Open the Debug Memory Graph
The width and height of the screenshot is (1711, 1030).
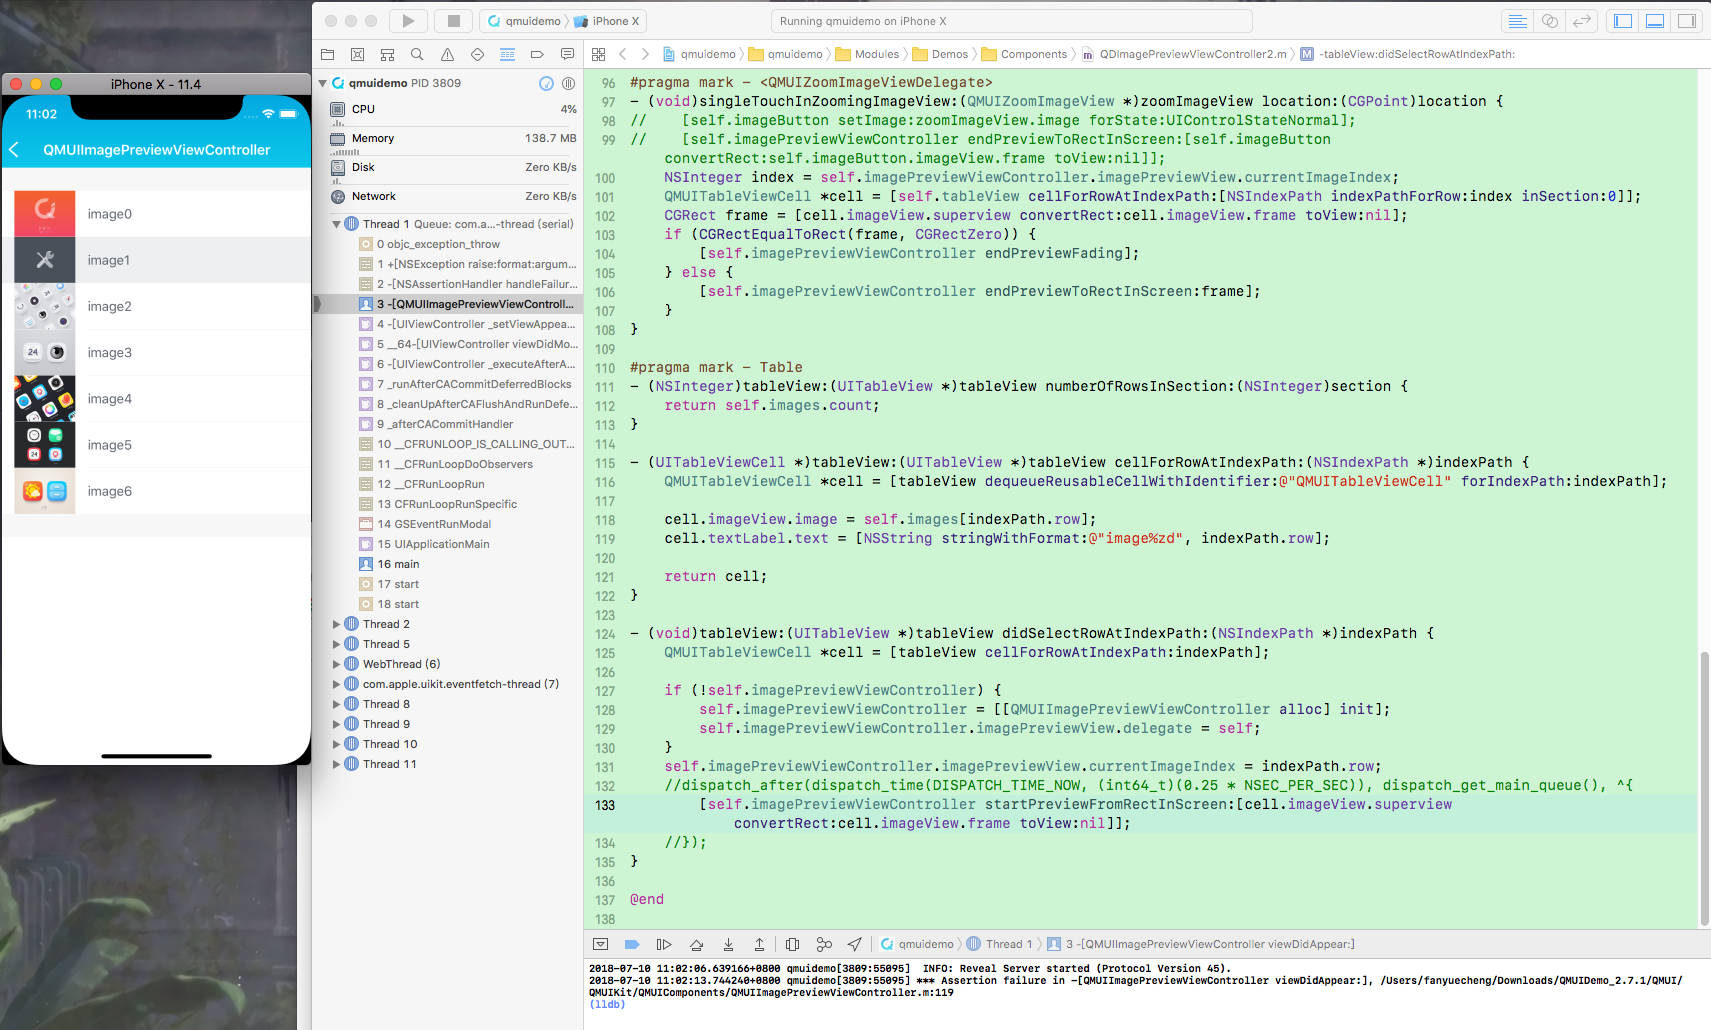823,943
